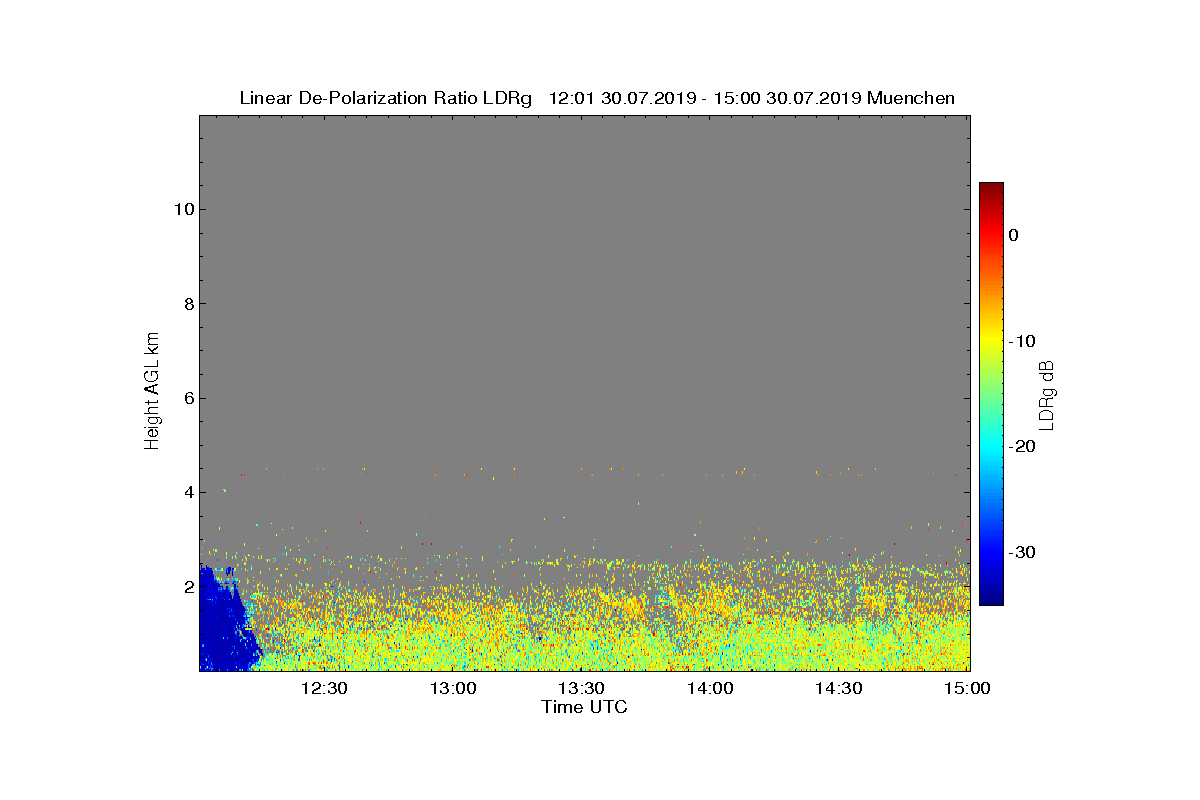Click the plot title mentioning Muenchen

tap(597, 98)
